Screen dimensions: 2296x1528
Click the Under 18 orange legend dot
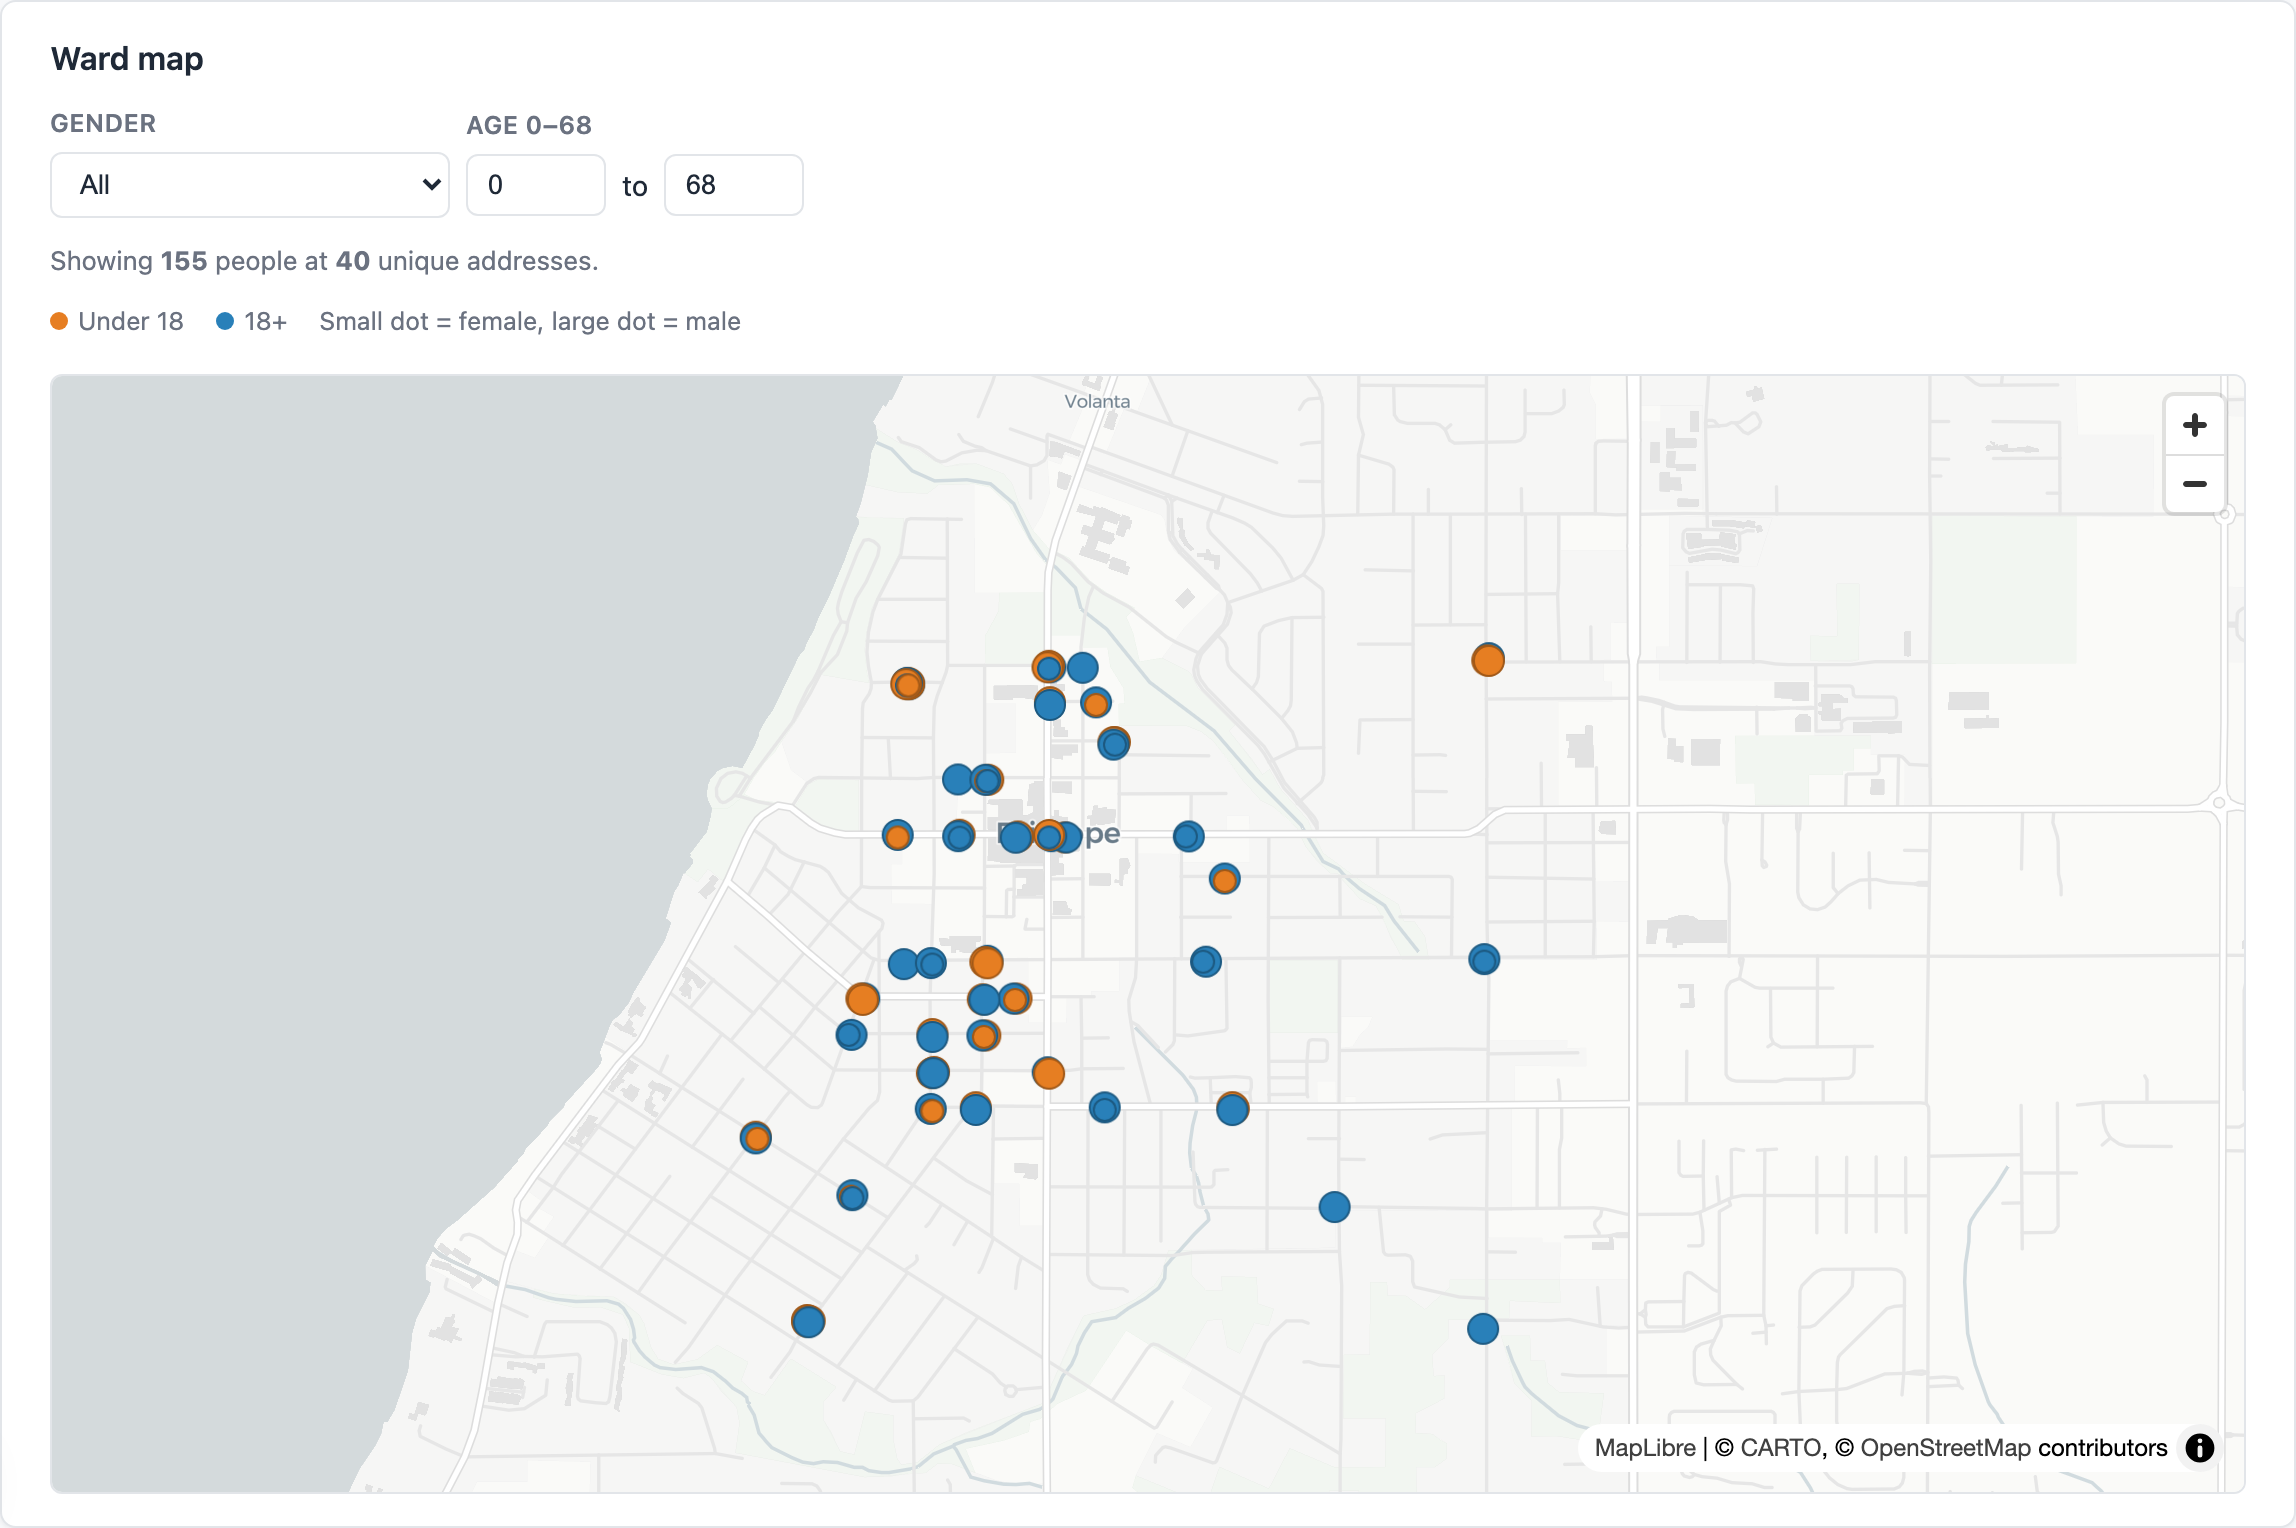pyautogui.click(x=59, y=321)
